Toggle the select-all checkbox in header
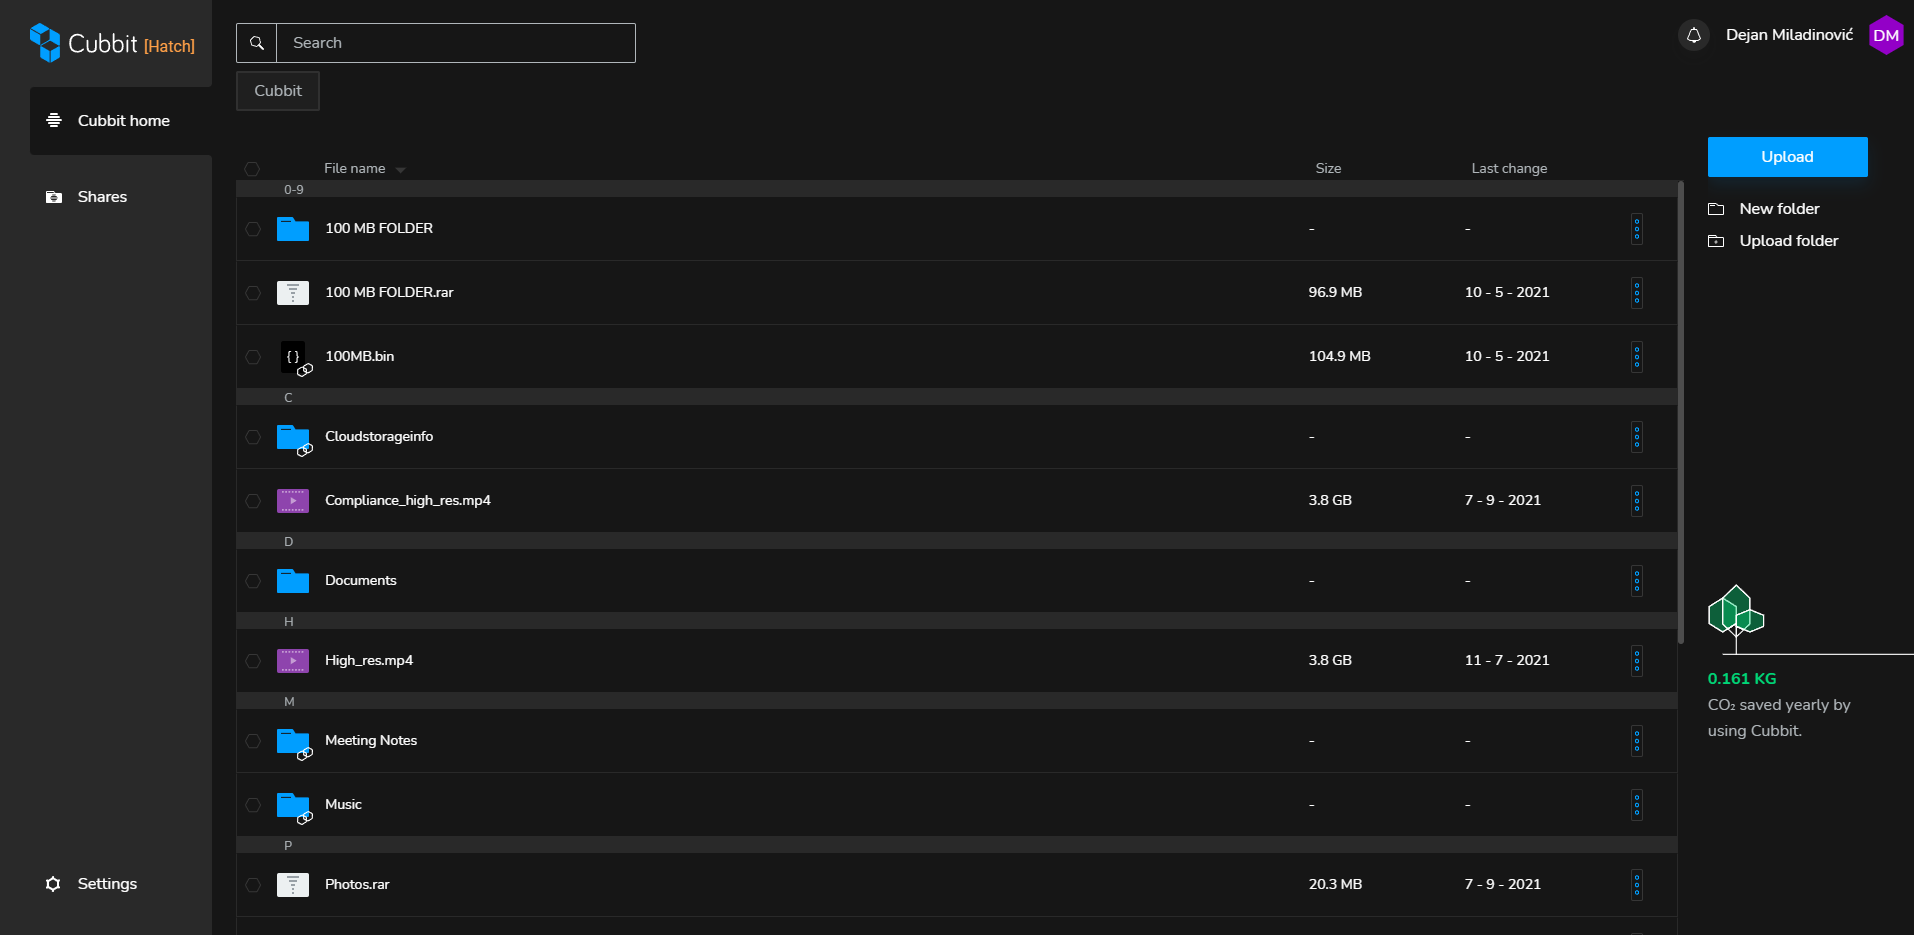The image size is (1914, 935). pyautogui.click(x=252, y=169)
